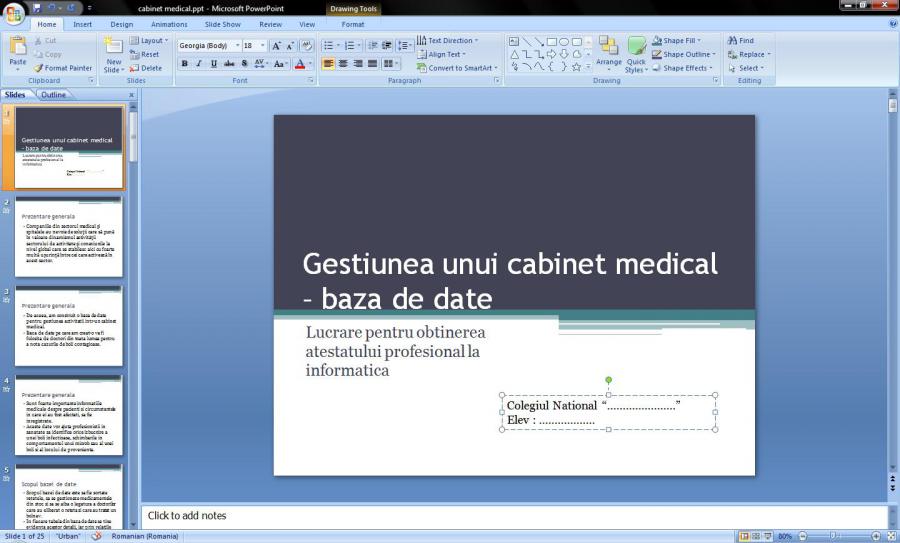The image size is (900, 543).
Task: Insert a New Slide
Action: (x=114, y=54)
